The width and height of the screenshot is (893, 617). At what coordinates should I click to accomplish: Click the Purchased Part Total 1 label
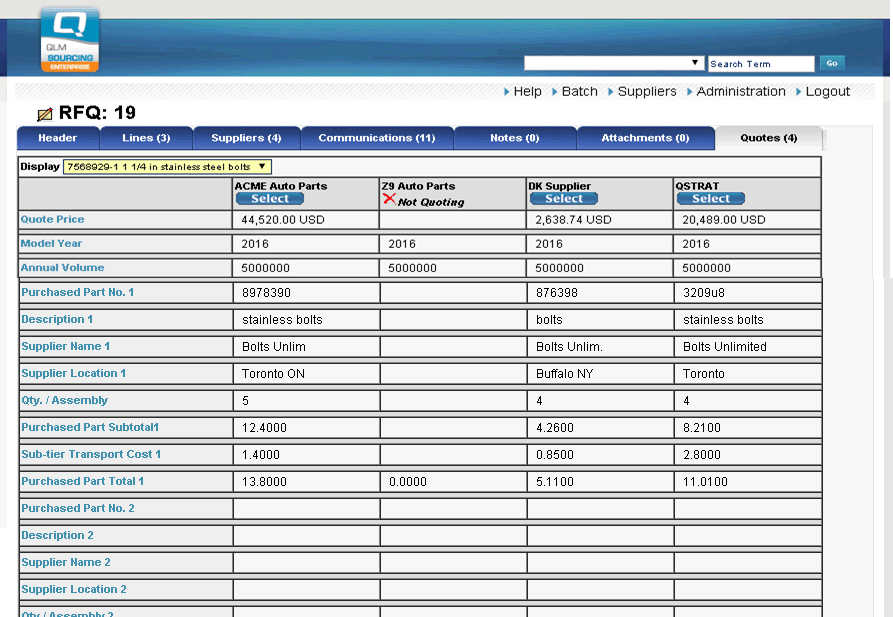[x=83, y=481]
